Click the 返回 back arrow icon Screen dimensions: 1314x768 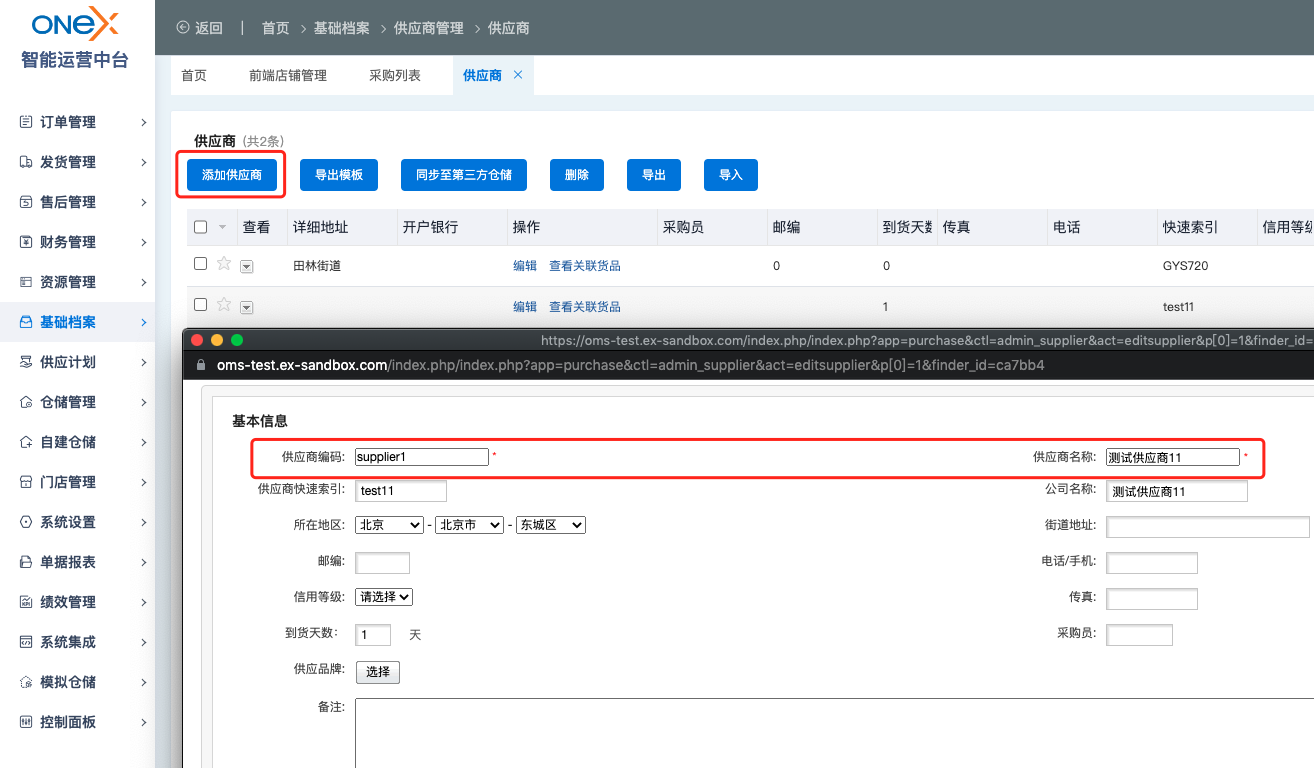(x=182, y=28)
